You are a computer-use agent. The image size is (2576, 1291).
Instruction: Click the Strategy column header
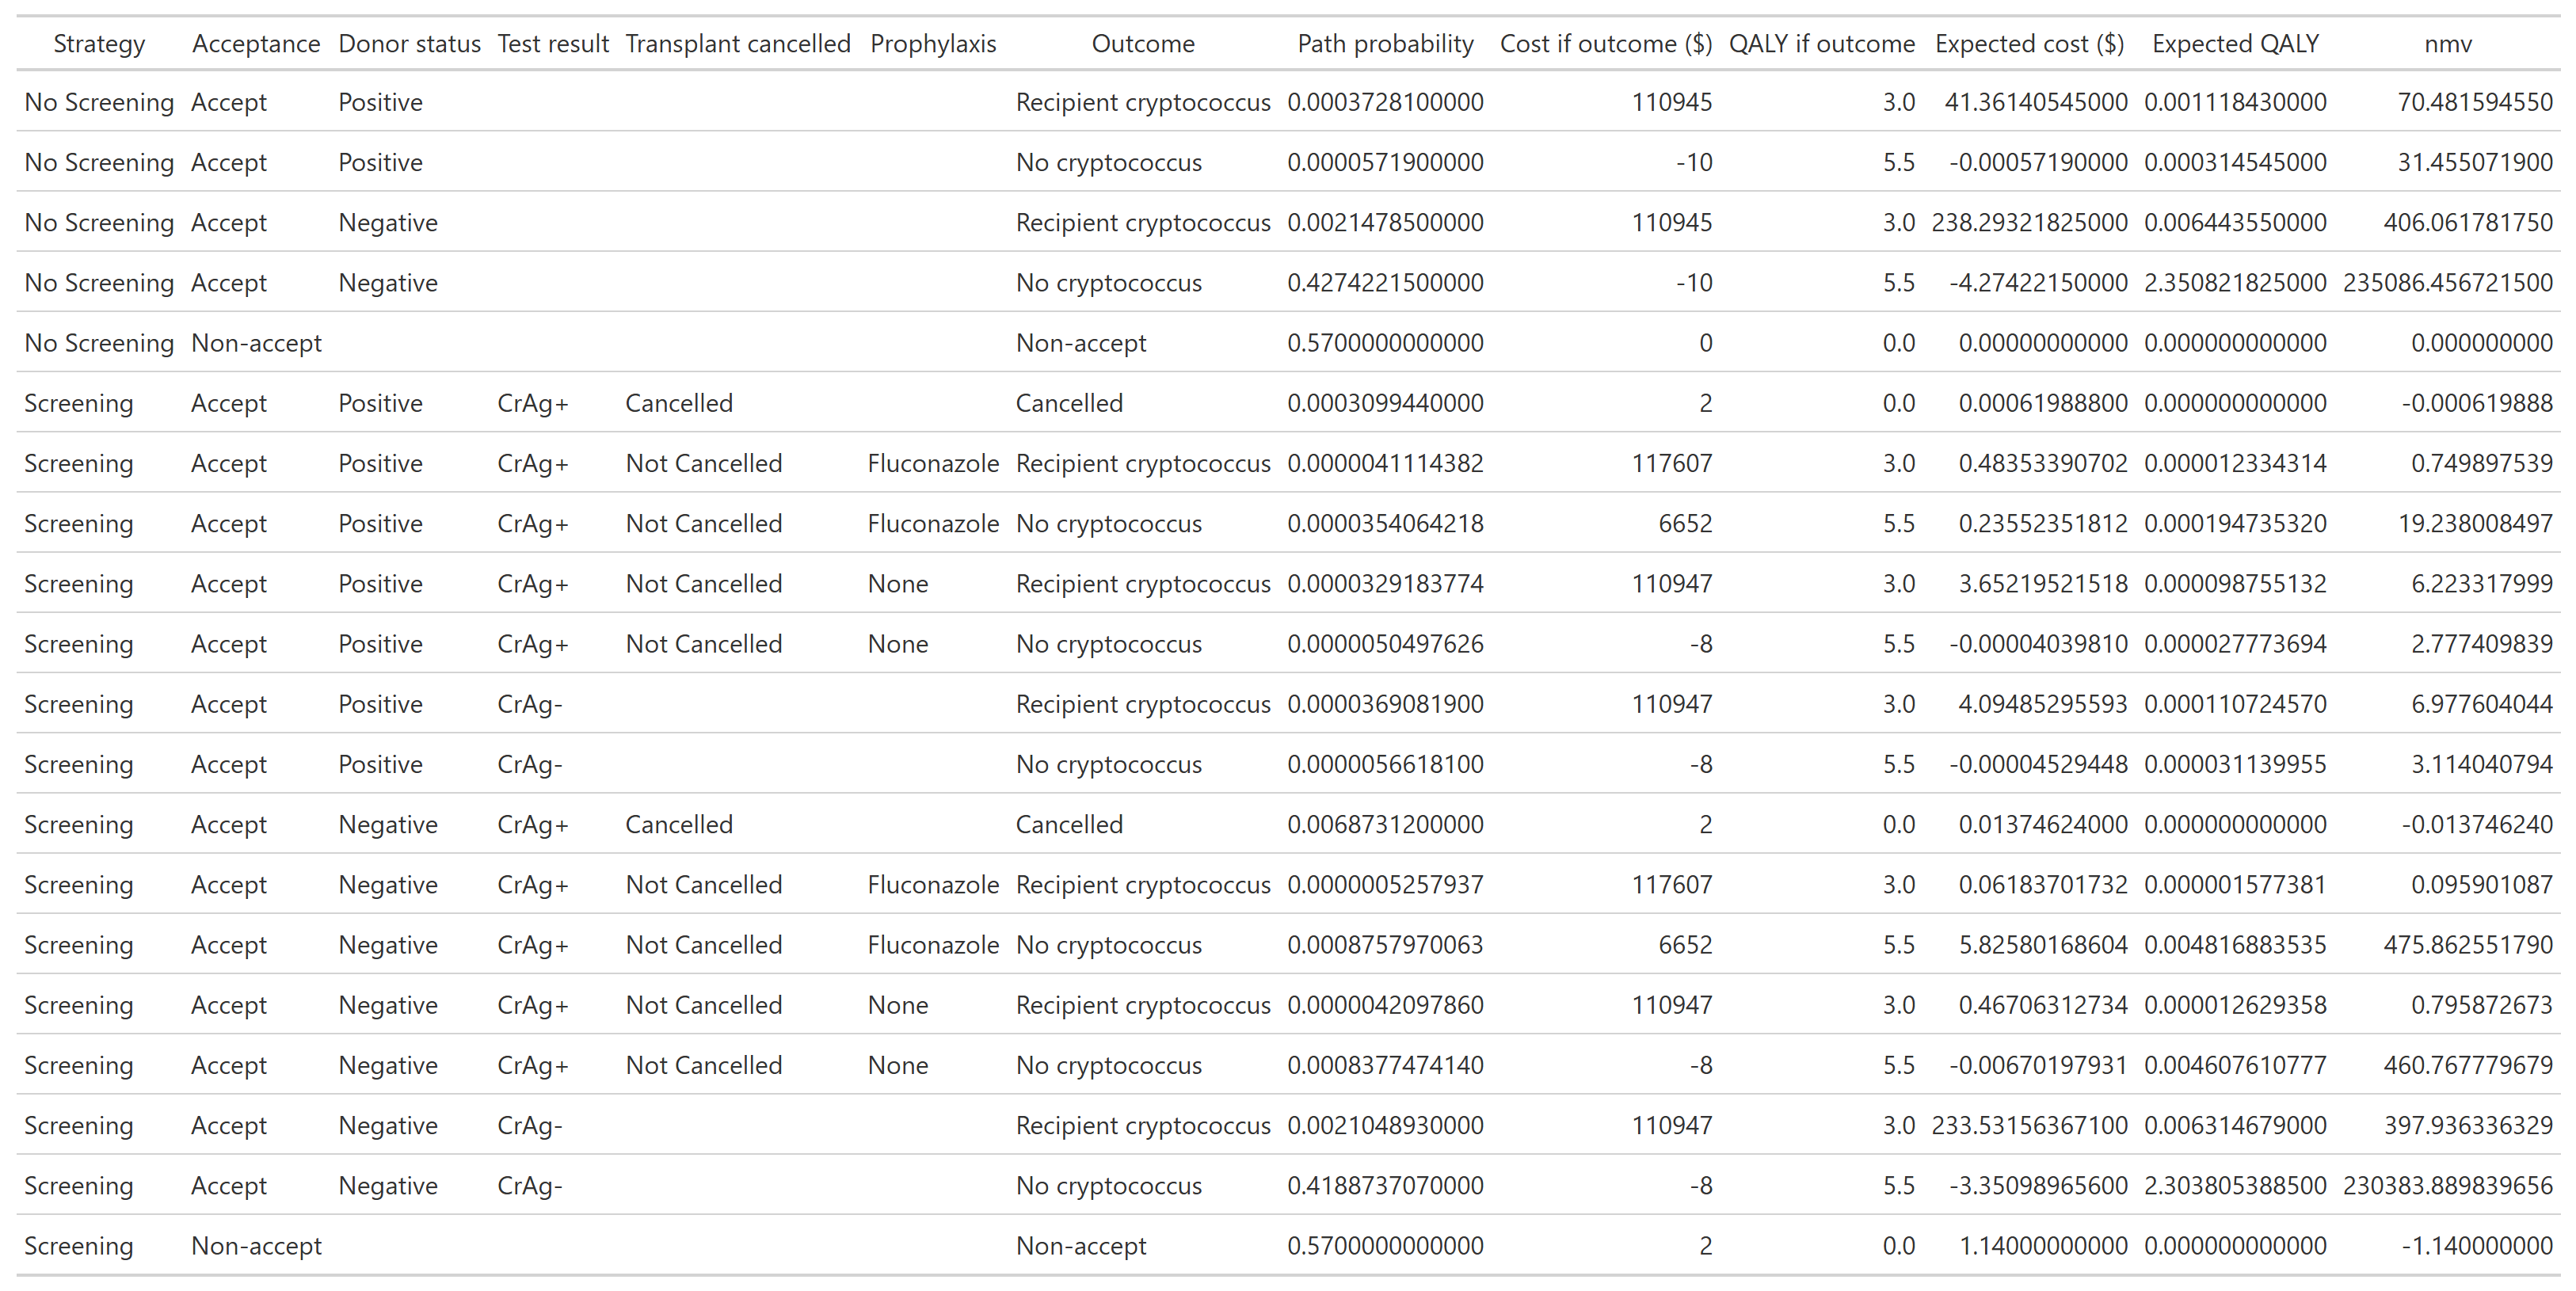click(99, 44)
